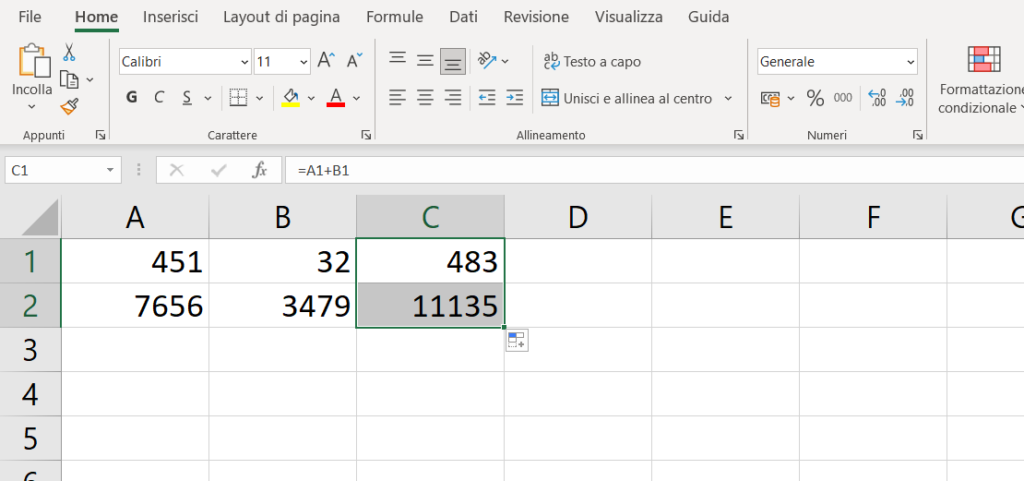The image size is (1024, 481).
Task: Open underline style dropdown arrow
Action: tap(208, 99)
